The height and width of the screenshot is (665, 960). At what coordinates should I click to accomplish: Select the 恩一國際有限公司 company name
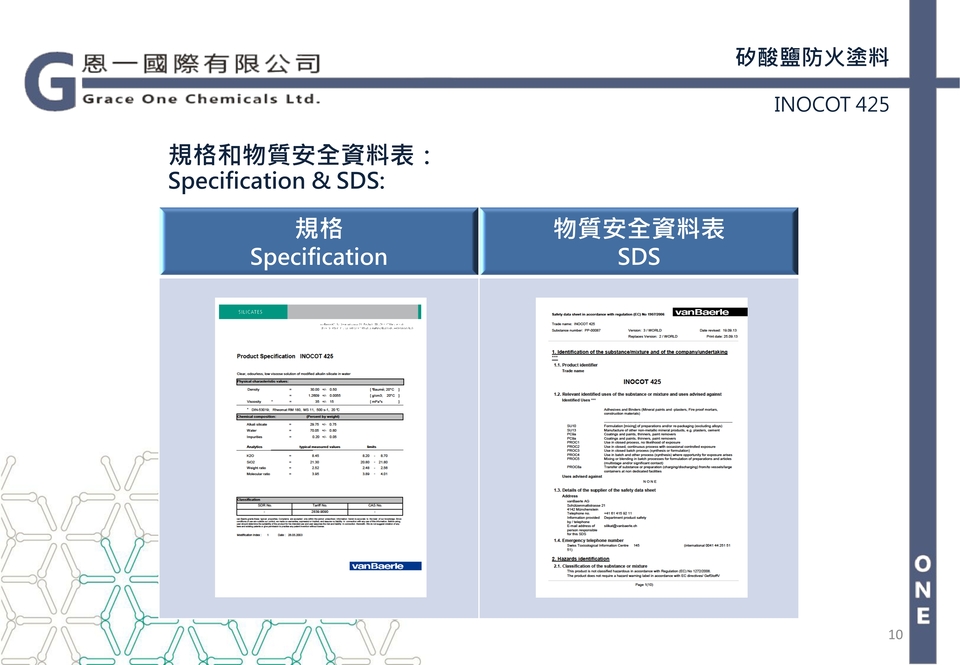point(202,65)
